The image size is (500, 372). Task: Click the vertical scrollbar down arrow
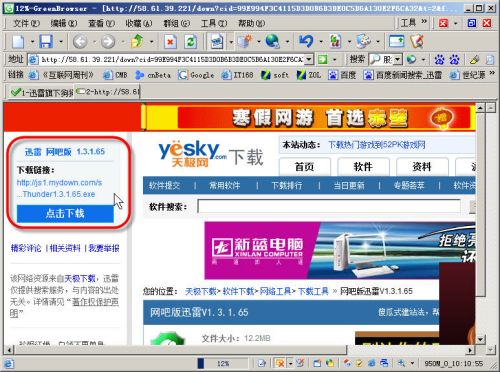pos(480,340)
